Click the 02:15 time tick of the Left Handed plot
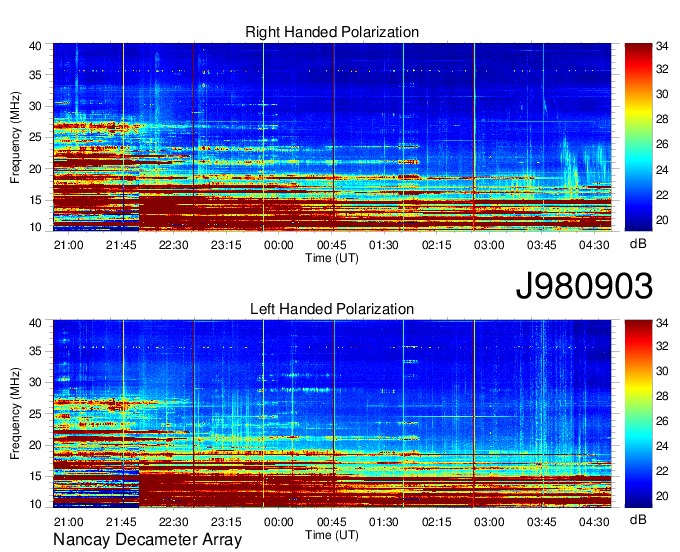680x552 pixels. [x=437, y=522]
